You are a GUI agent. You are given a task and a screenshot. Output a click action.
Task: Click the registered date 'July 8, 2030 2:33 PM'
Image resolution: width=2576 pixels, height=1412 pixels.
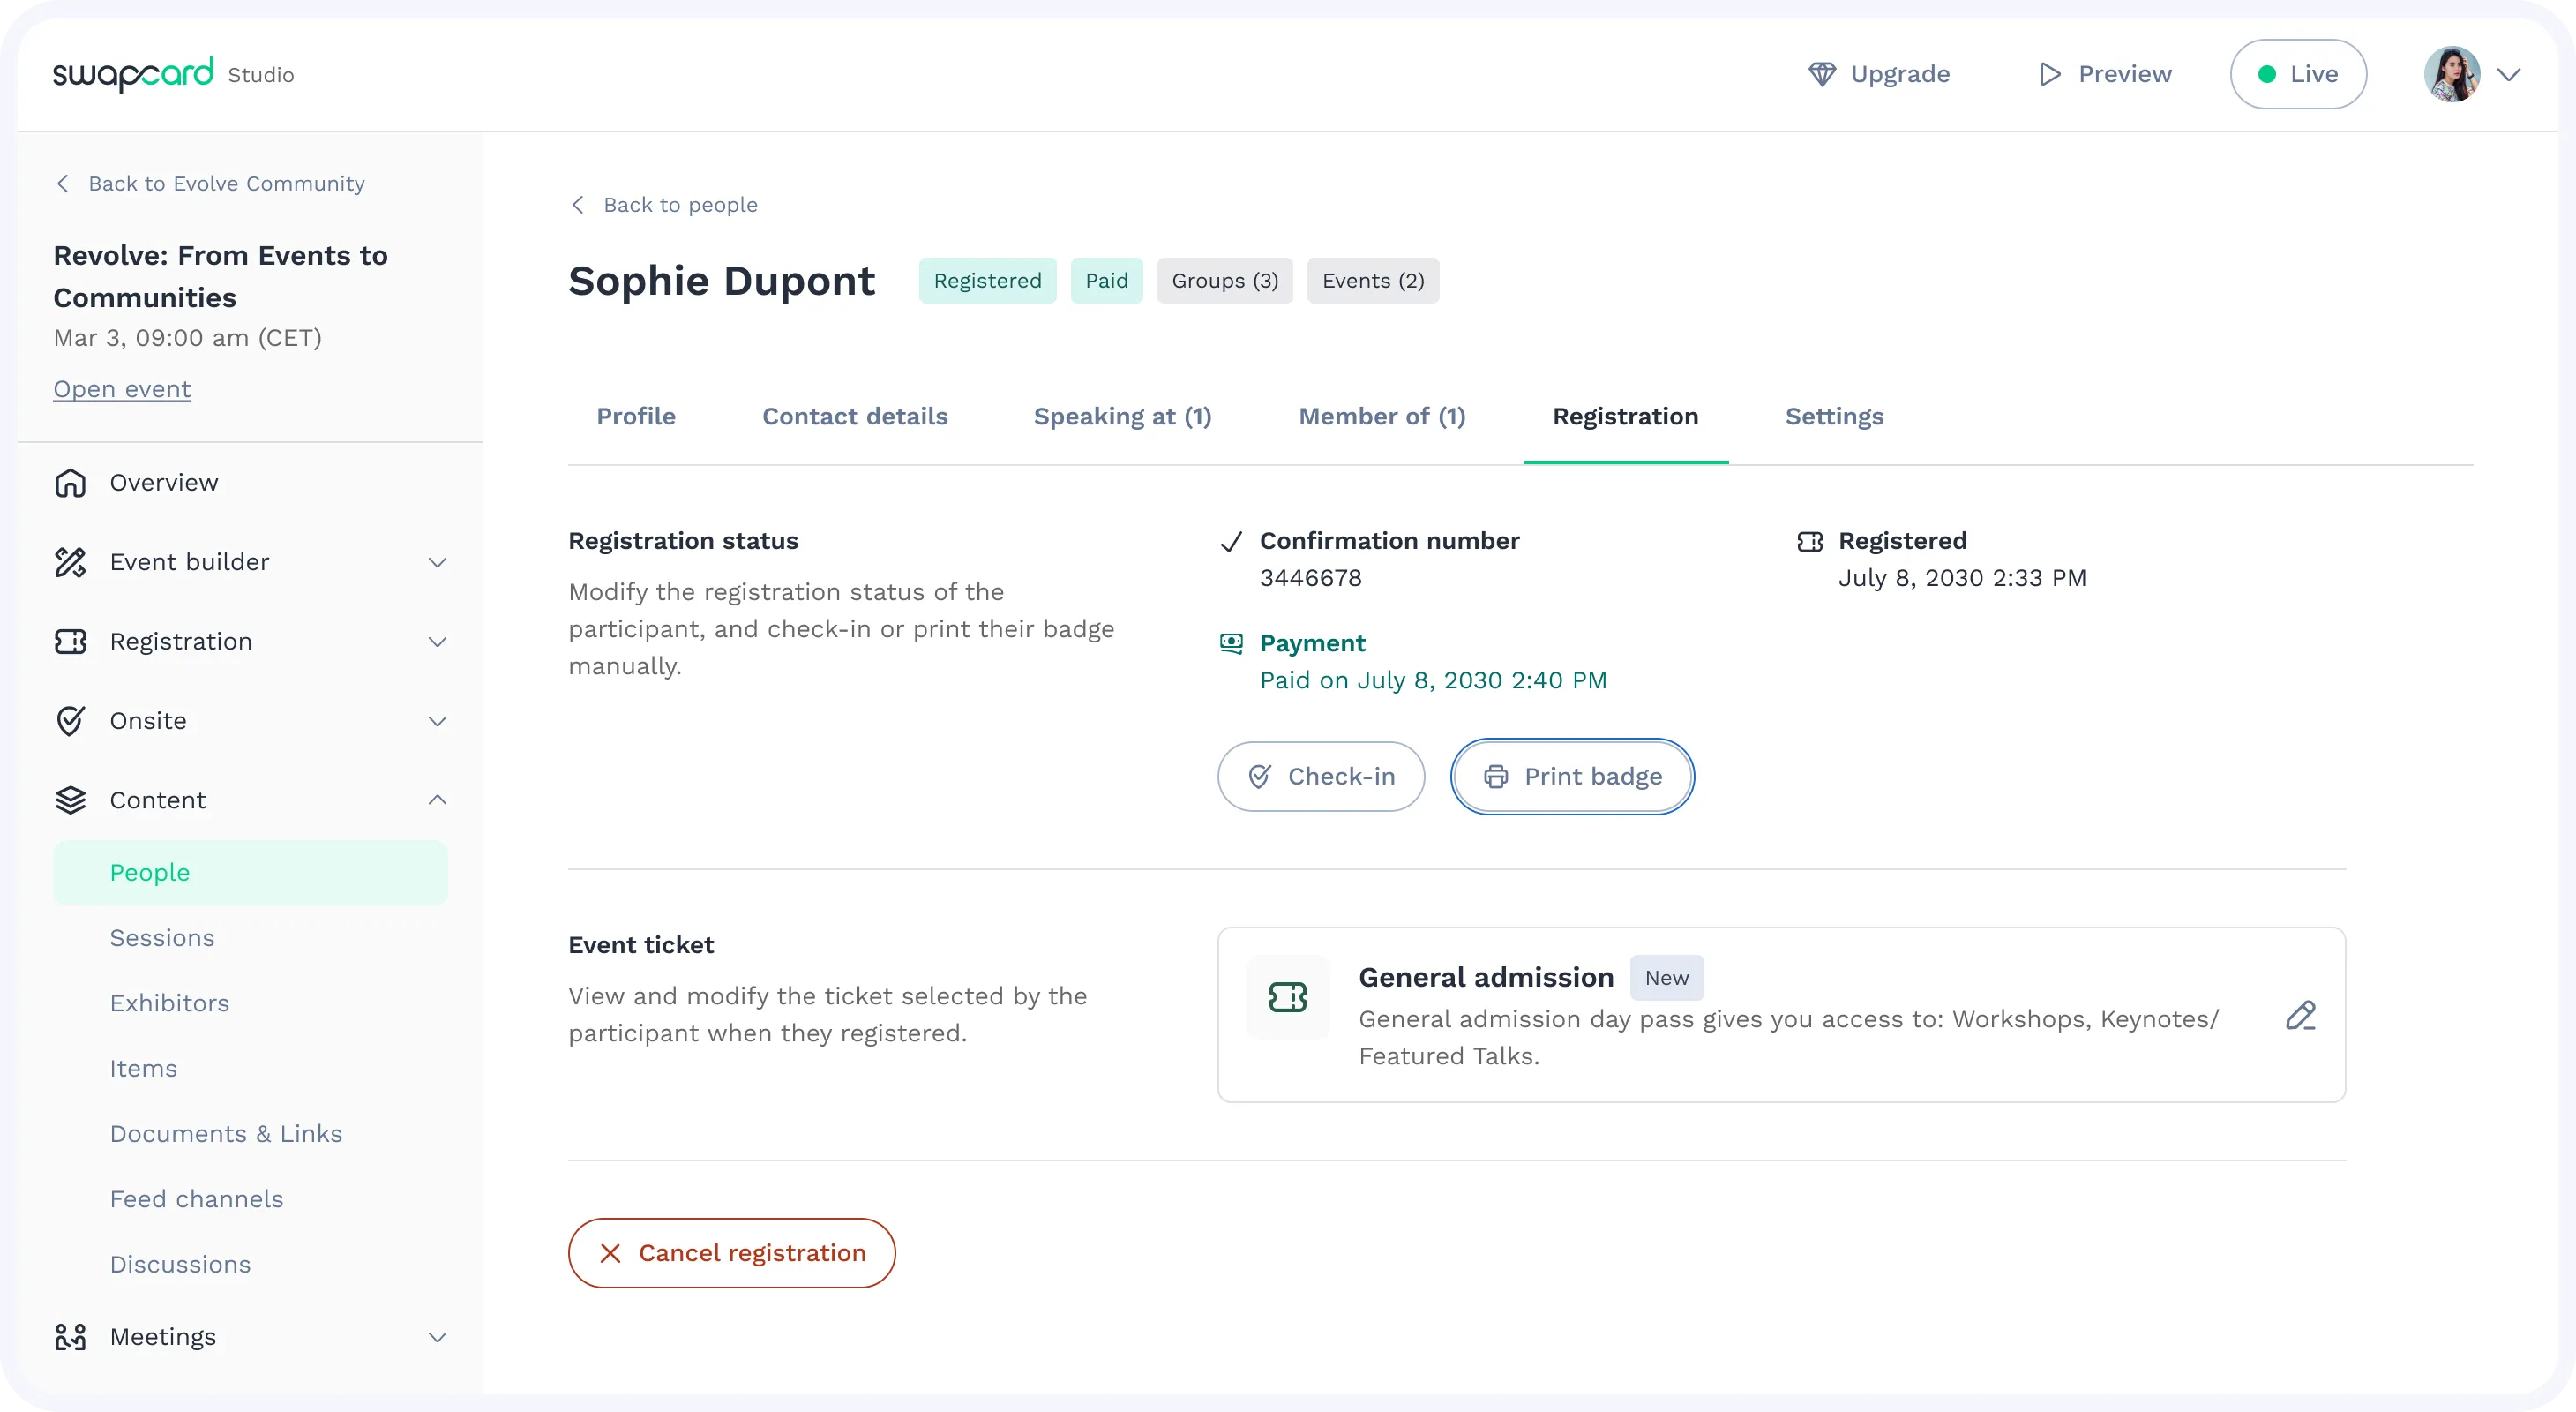1962,578
